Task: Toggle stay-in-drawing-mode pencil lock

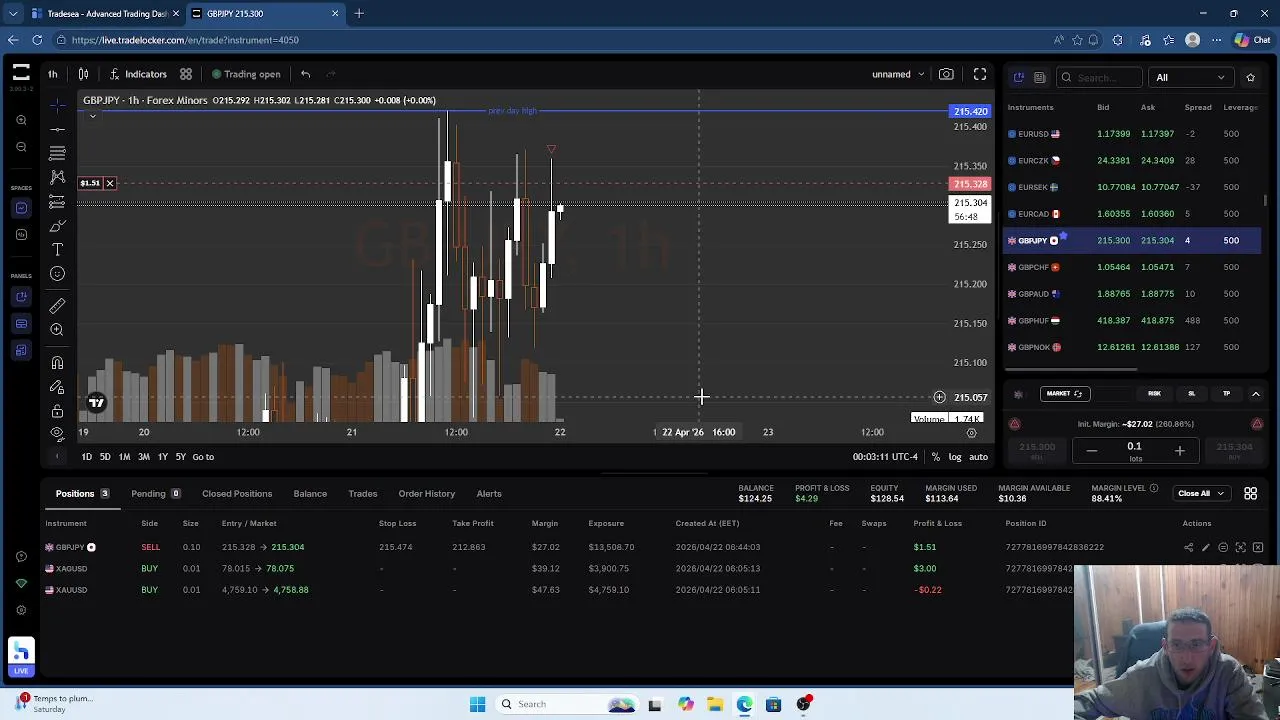Action: 57,387
